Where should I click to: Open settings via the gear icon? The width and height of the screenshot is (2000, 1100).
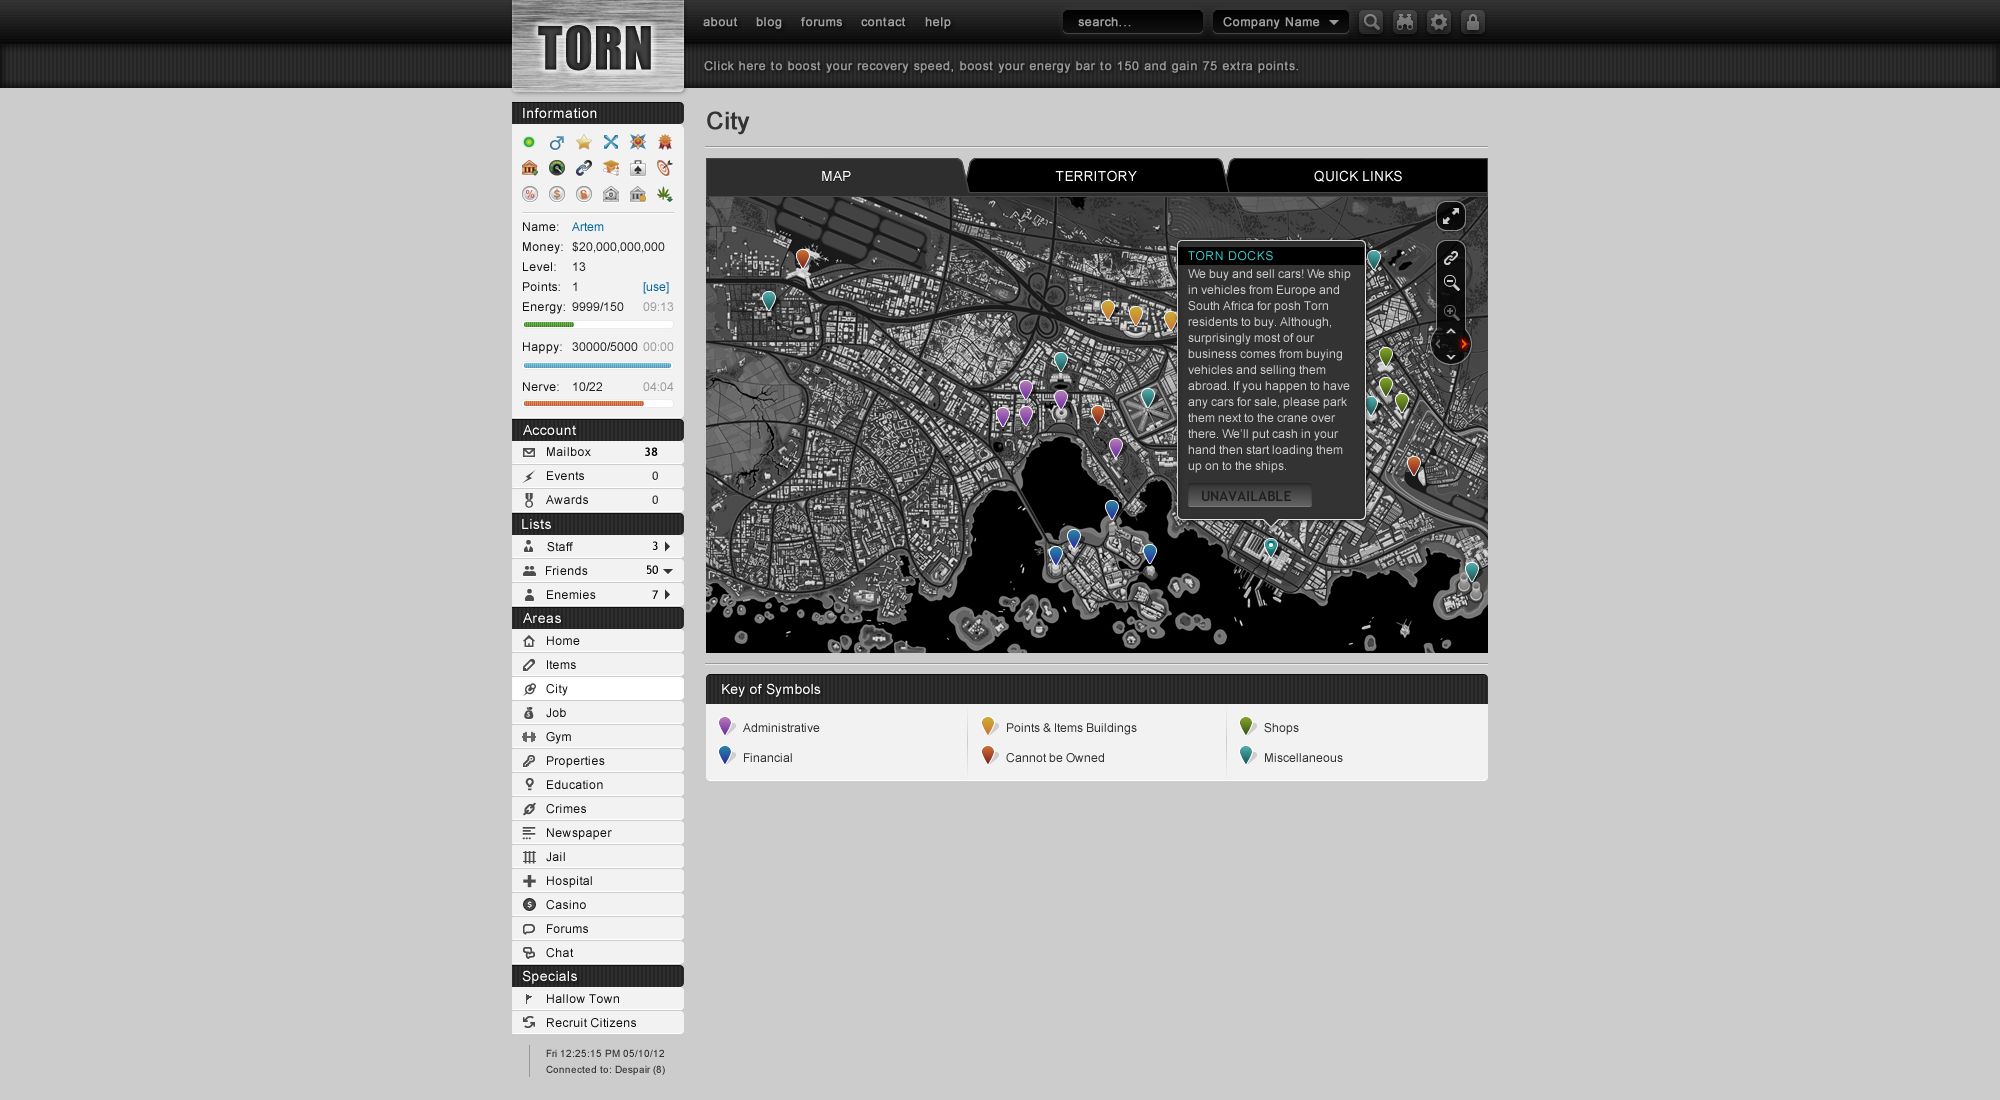coord(1439,22)
